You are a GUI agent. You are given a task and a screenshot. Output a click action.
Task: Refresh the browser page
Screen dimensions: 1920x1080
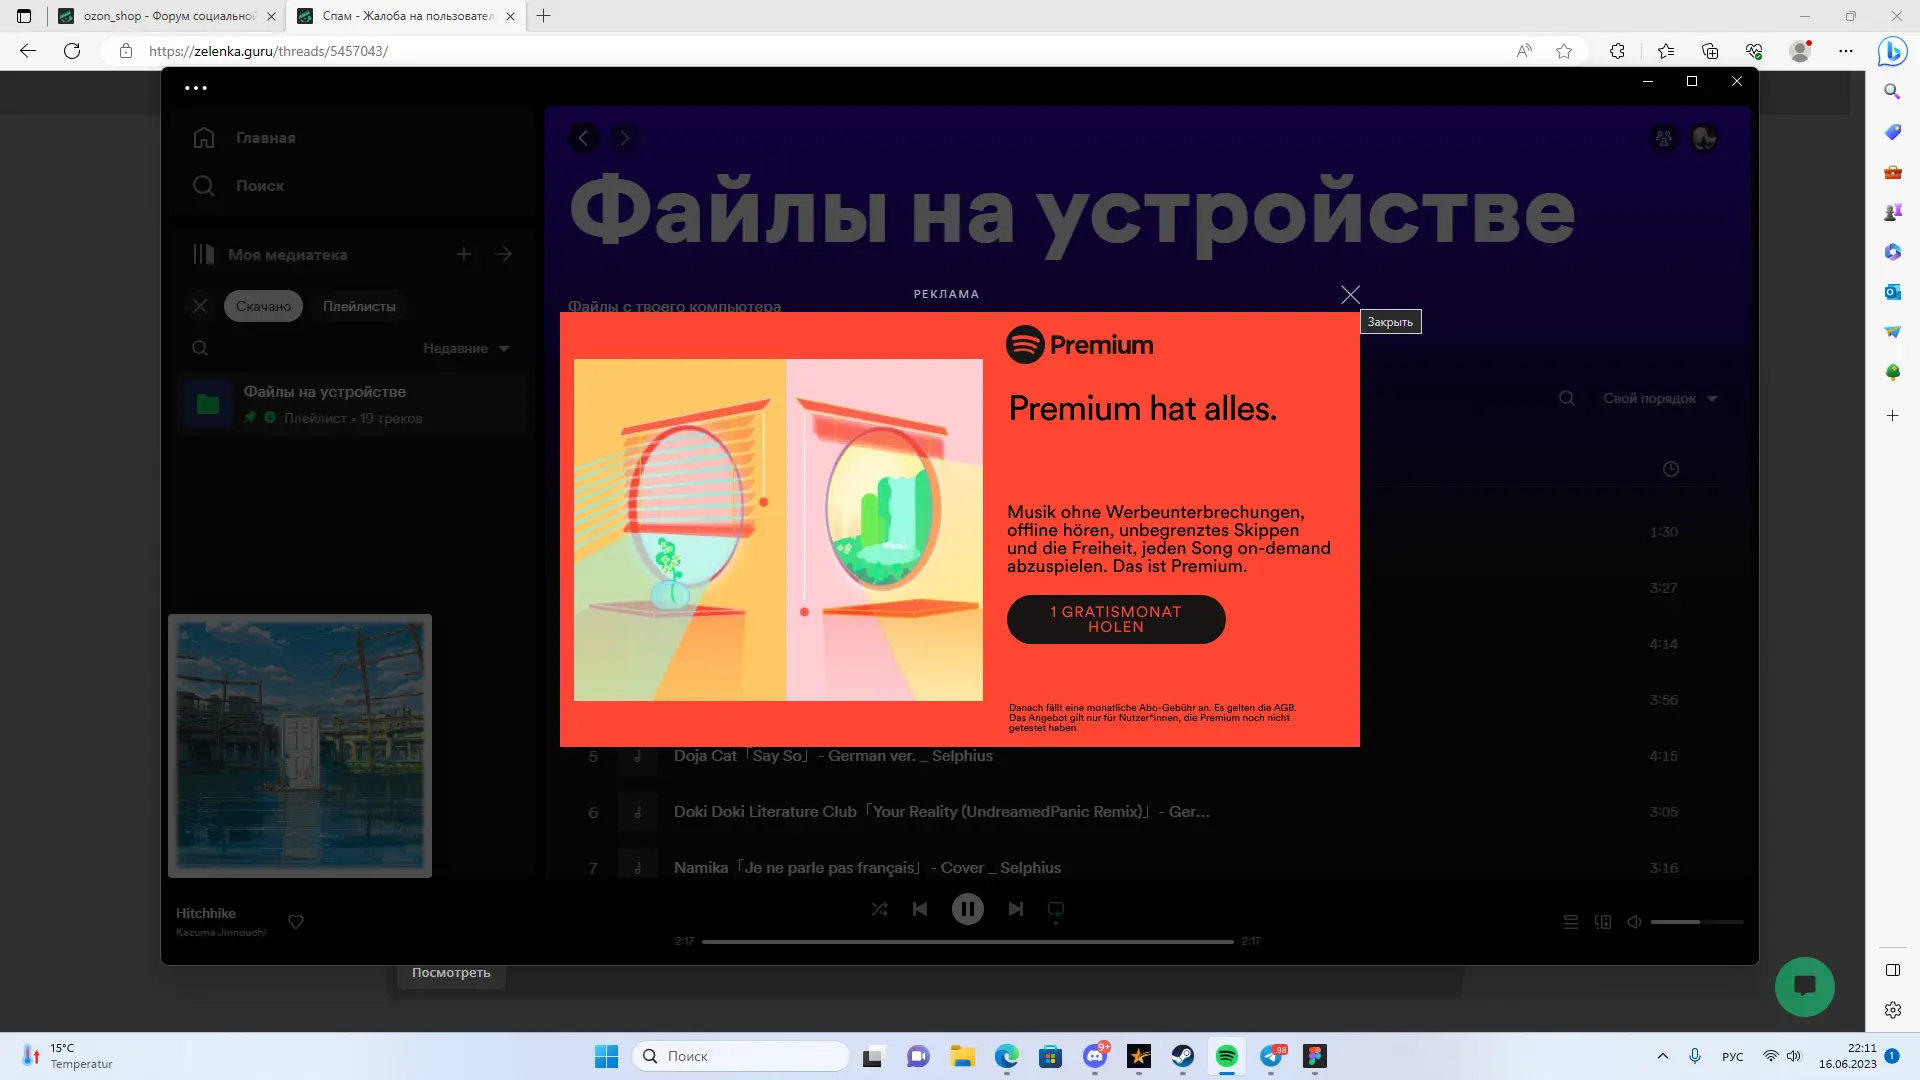pos(72,51)
